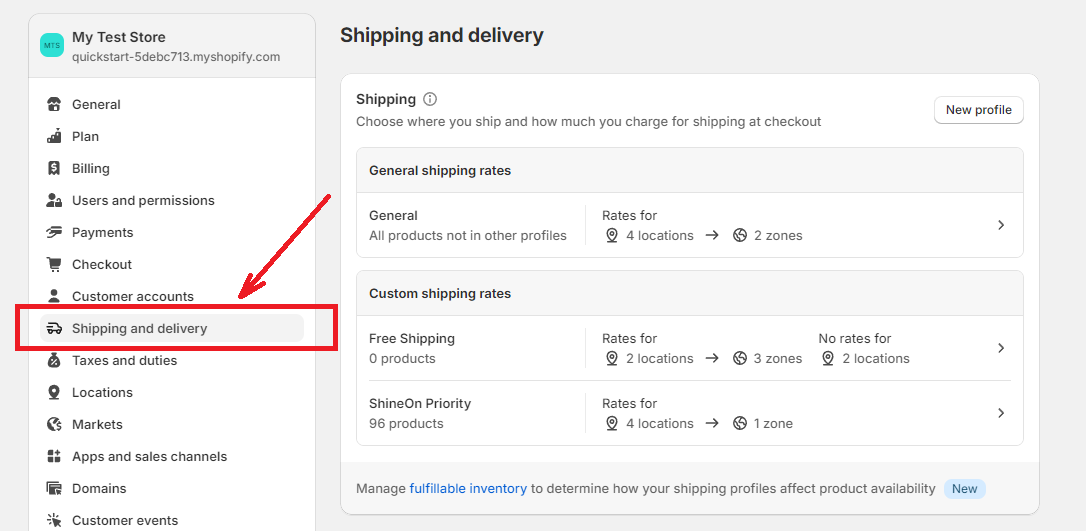Screen dimensions: 1086x531
Task: Click the MTS store avatar
Action: [52, 46]
